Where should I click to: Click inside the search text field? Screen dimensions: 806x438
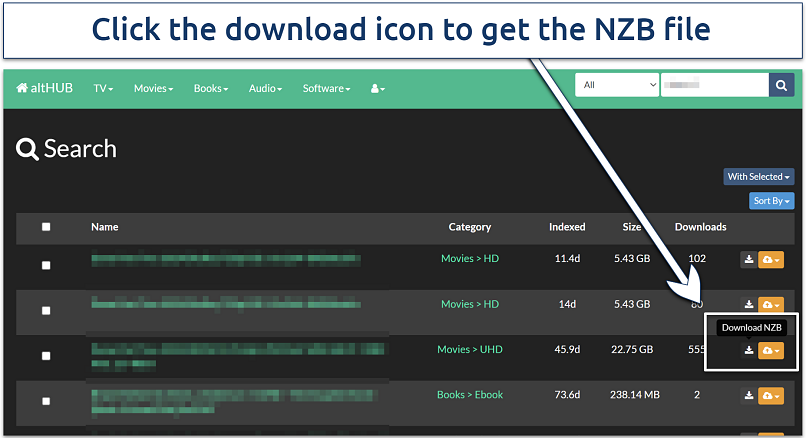[713, 85]
